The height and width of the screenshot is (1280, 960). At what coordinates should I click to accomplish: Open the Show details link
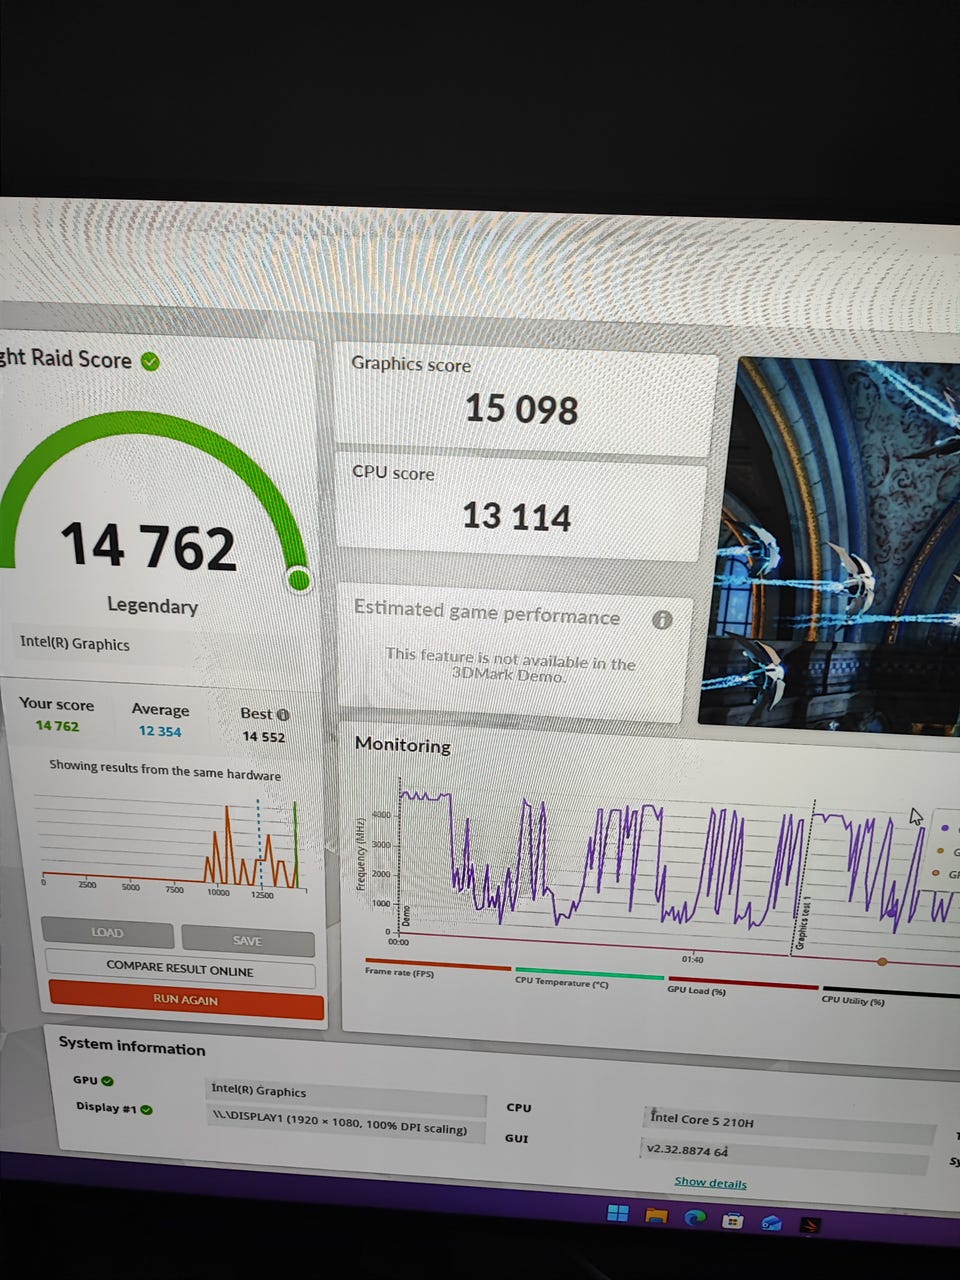[710, 1183]
